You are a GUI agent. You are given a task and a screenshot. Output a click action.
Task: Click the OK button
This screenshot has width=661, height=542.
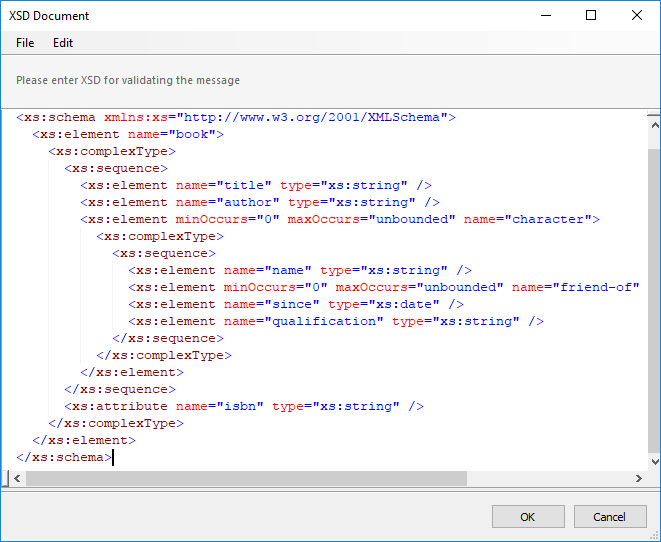528,517
